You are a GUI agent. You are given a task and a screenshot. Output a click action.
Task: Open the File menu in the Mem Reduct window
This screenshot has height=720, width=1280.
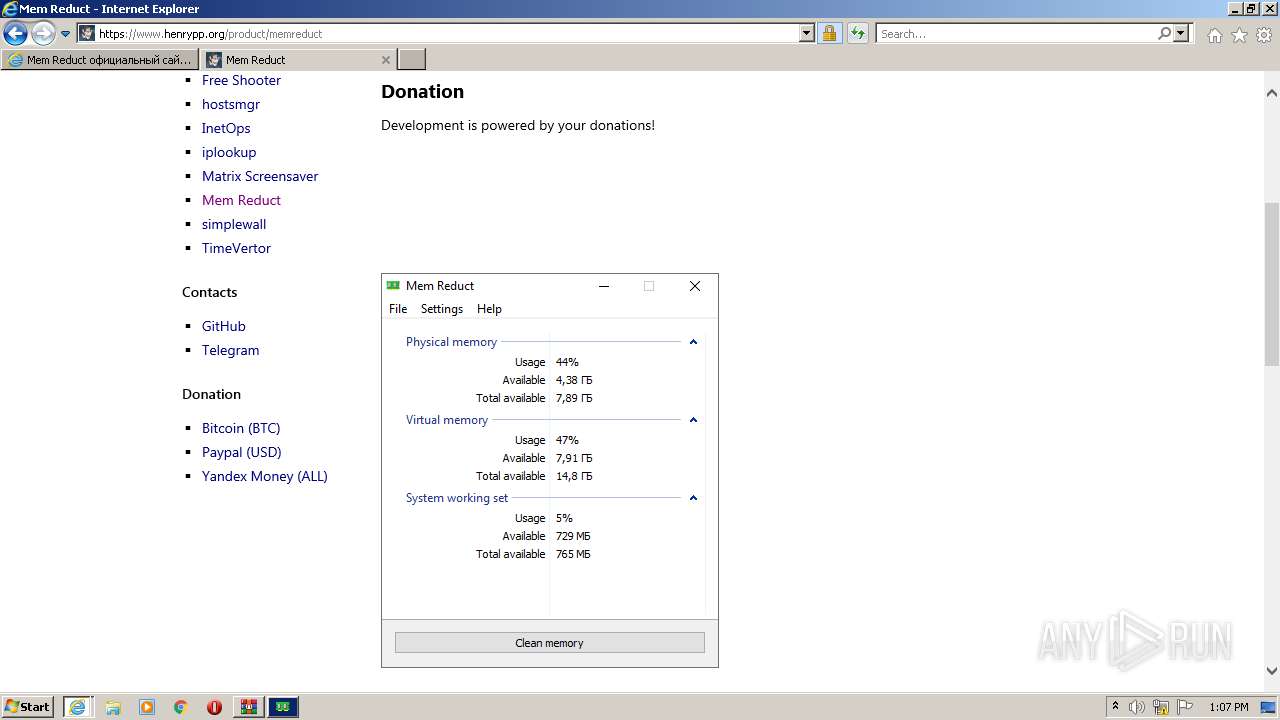(x=398, y=309)
